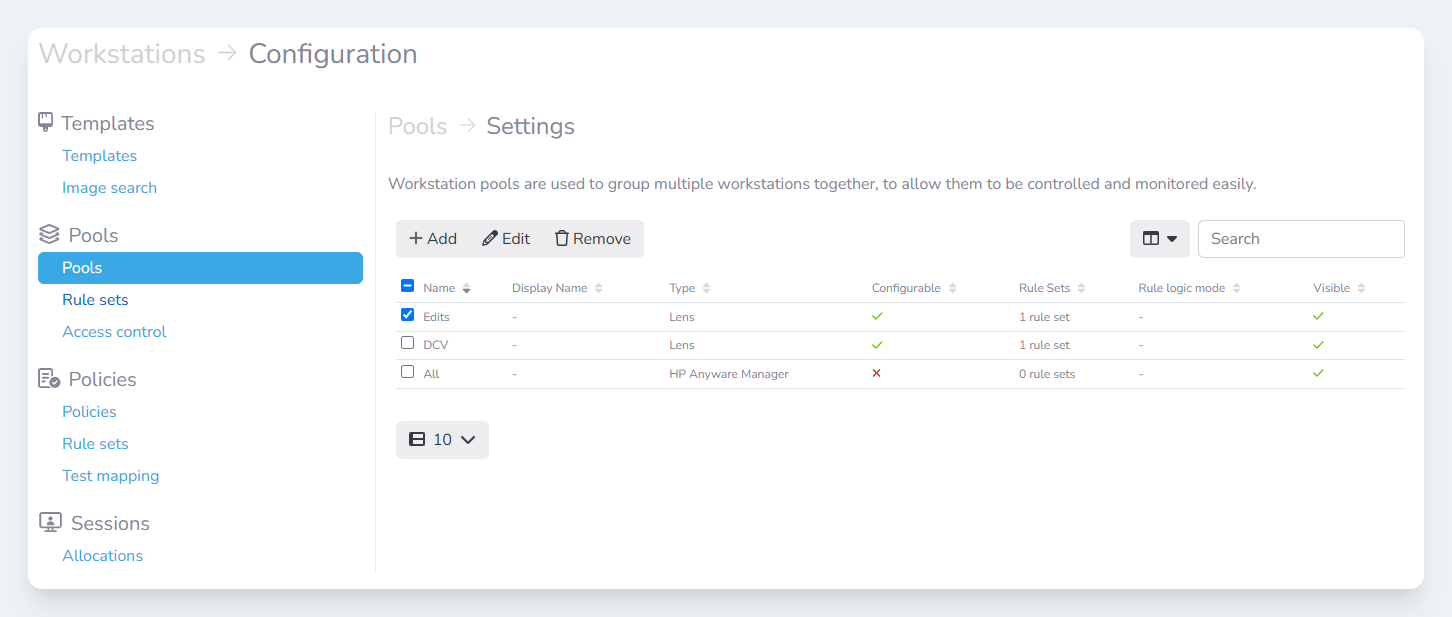Screen dimensions: 1452x617
Task: Check the DCV pool checkbox
Action: pos(407,343)
